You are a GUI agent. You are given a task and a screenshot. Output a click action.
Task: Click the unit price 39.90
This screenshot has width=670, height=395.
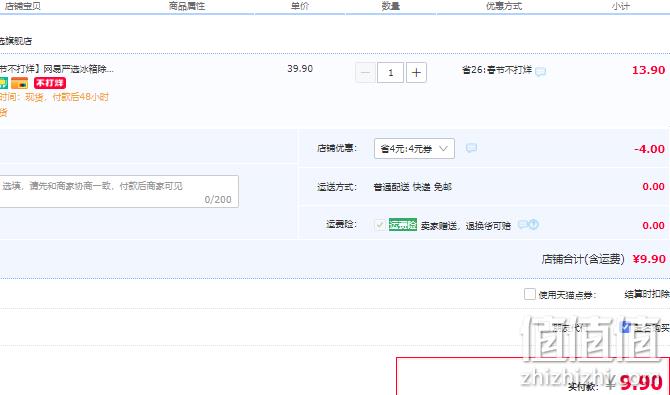pyautogui.click(x=300, y=69)
